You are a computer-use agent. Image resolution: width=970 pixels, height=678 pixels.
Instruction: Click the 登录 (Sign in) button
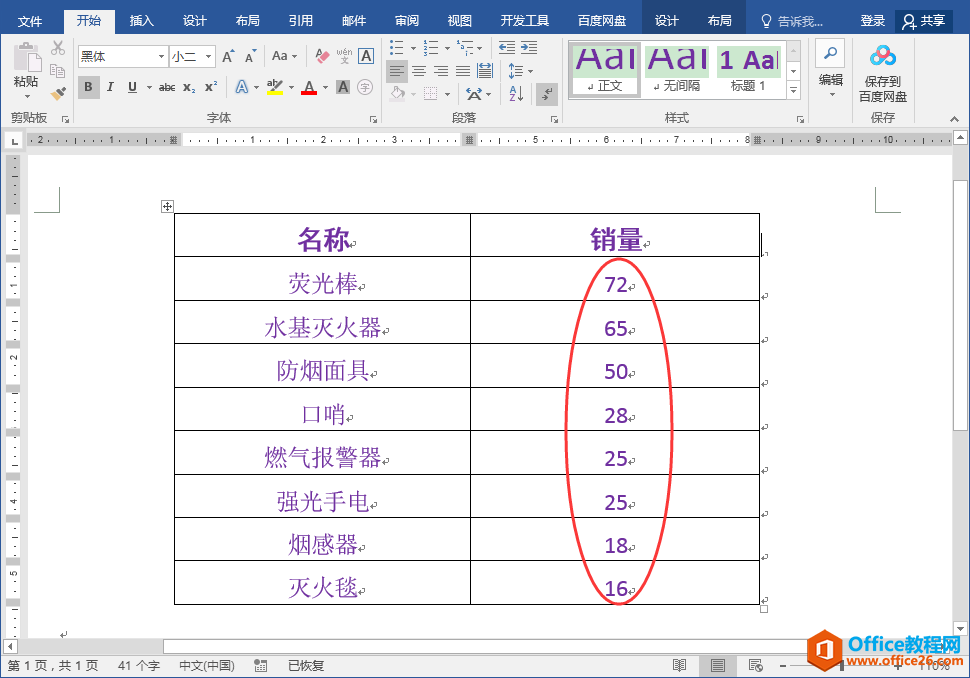coord(872,21)
